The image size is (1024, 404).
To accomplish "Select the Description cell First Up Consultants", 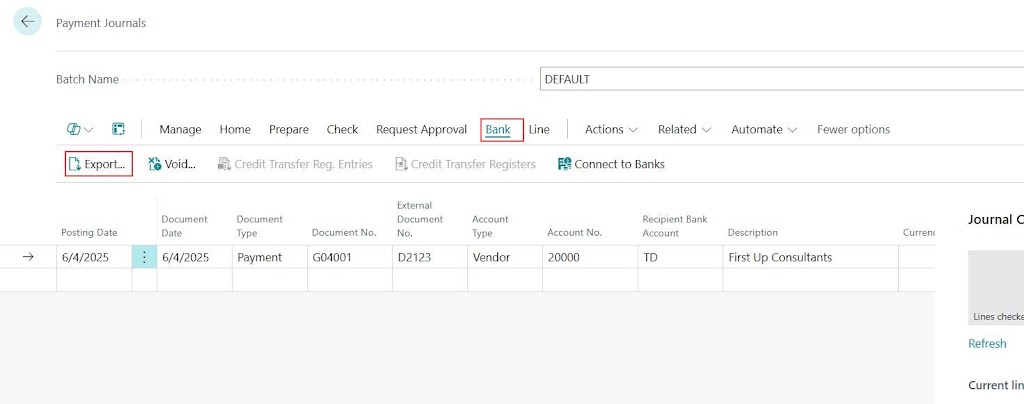I will coord(780,257).
